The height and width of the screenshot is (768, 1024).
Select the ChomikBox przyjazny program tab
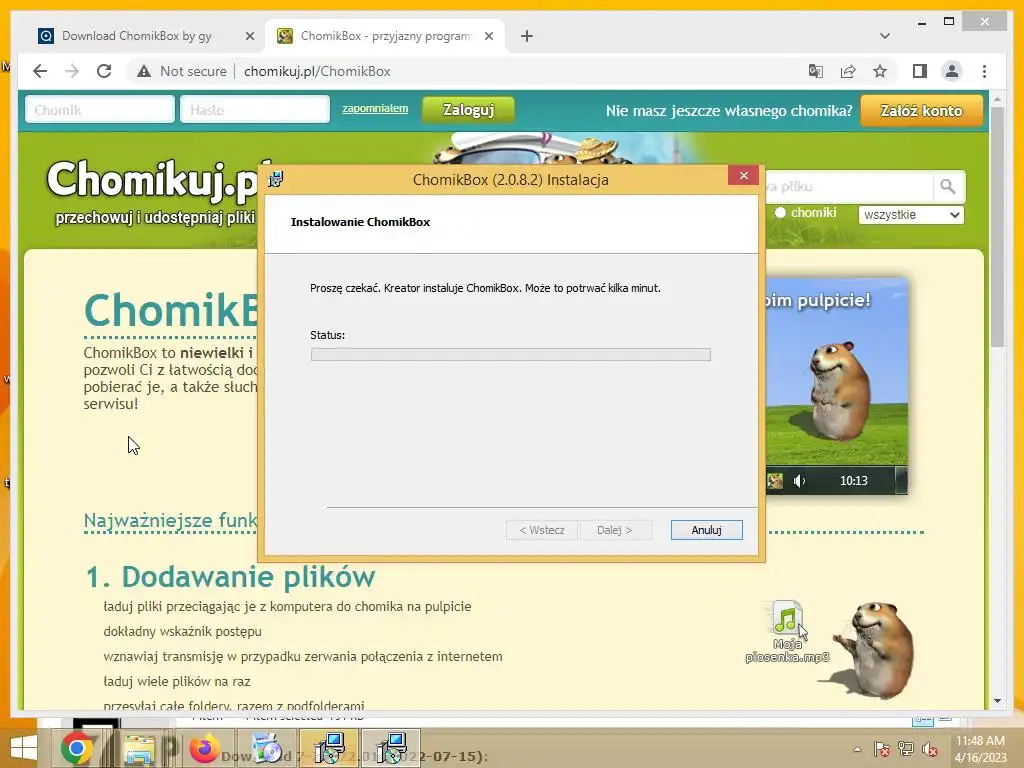pos(385,36)
